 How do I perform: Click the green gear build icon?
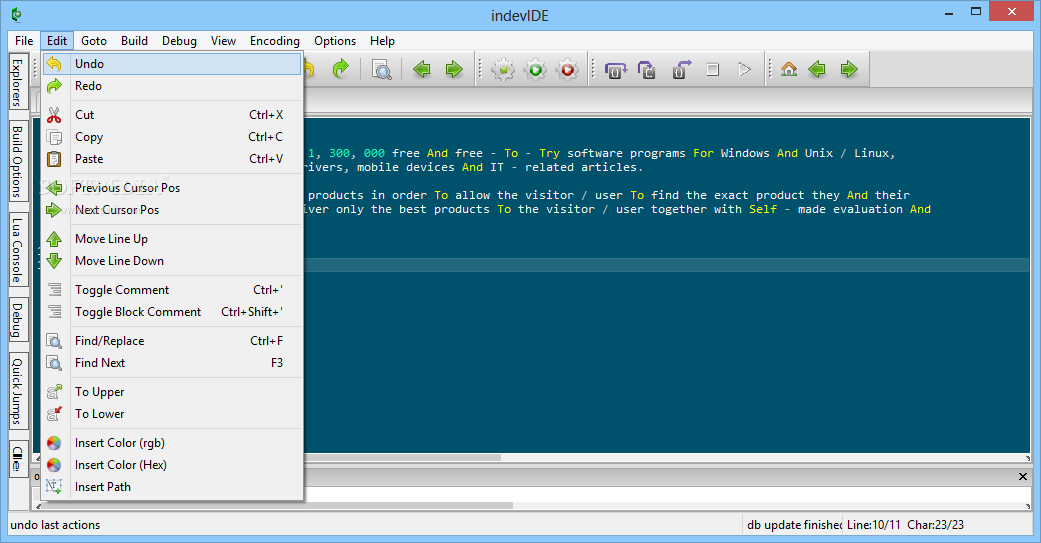click(503, 70)
